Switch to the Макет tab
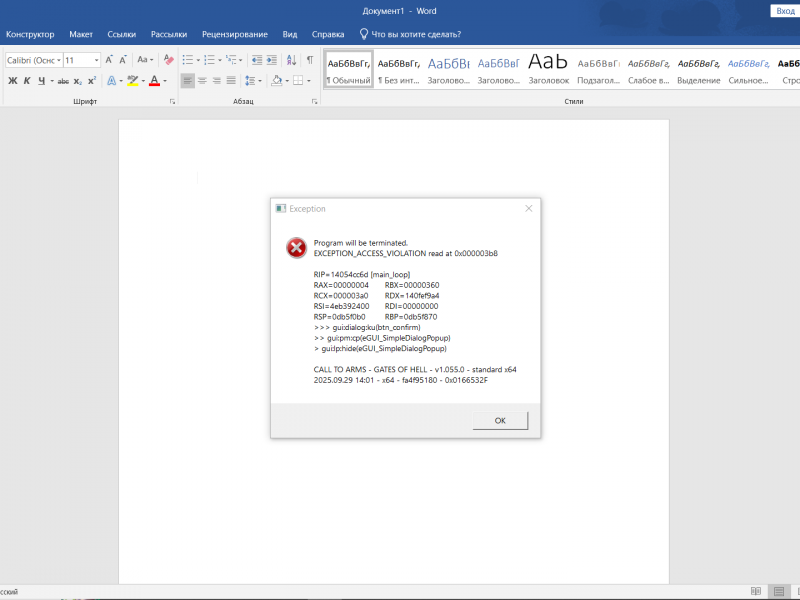This screenshot has height=600, width=800. coord(81,34)
